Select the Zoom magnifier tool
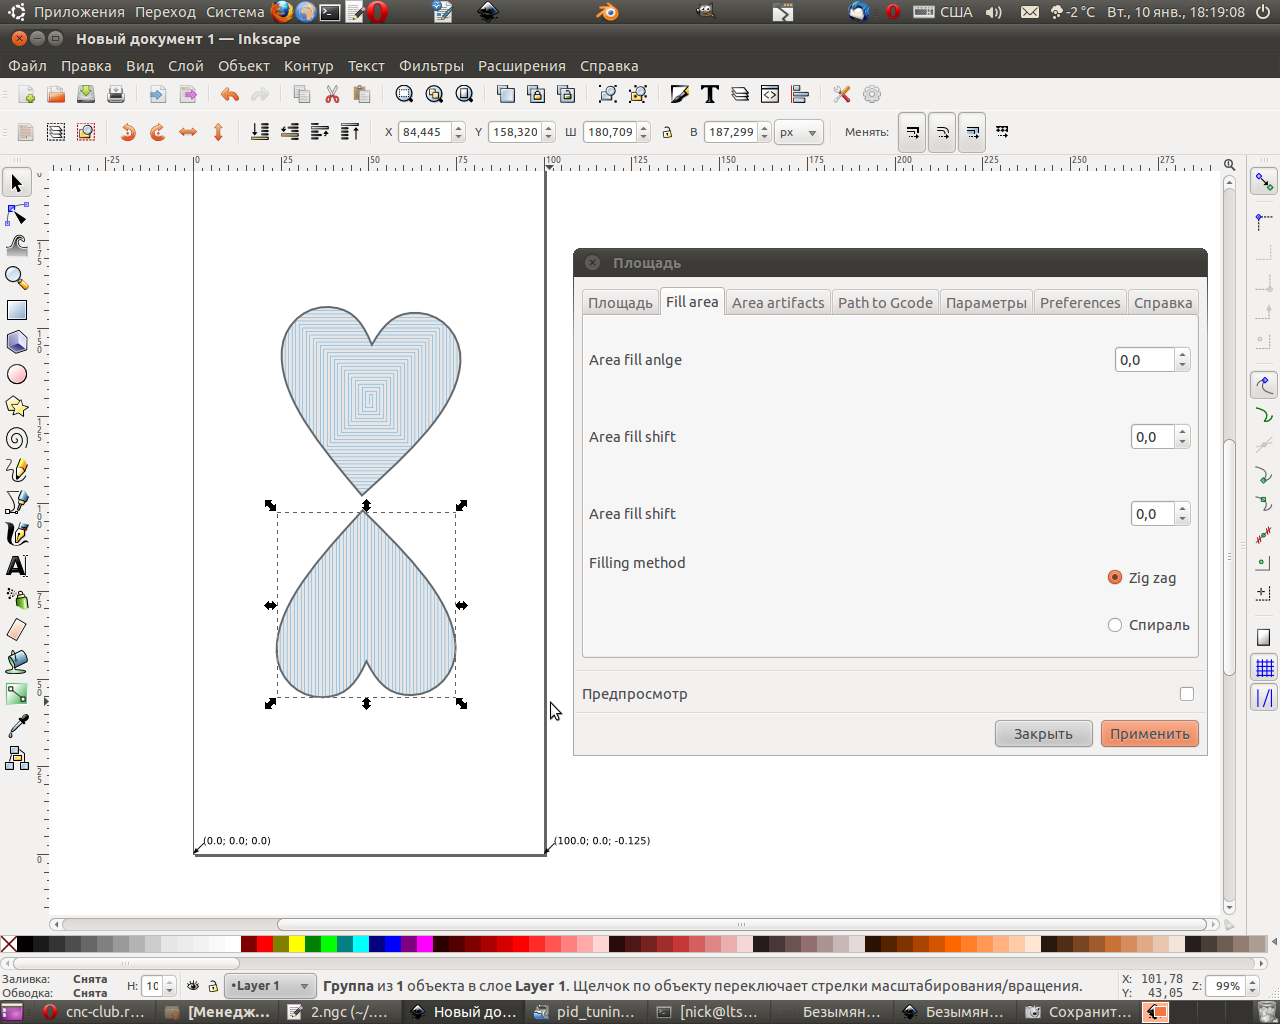Image resolution: width=1280 pixels, height=1024 pixels. [x=17, y=278]
